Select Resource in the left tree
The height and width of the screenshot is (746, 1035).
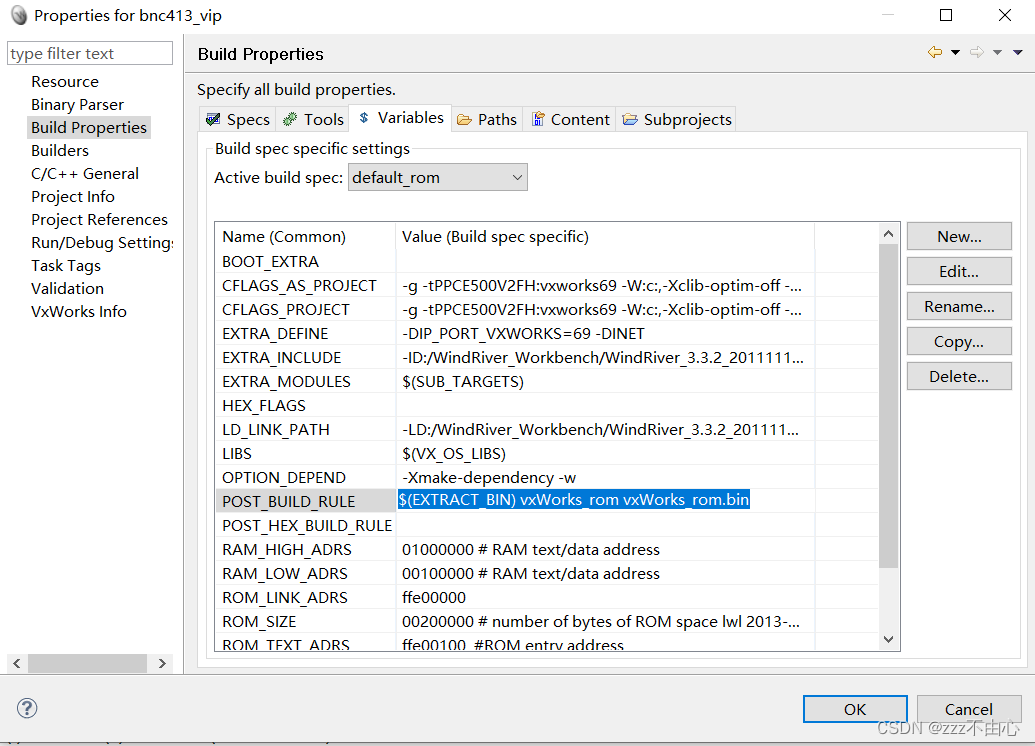65,82
